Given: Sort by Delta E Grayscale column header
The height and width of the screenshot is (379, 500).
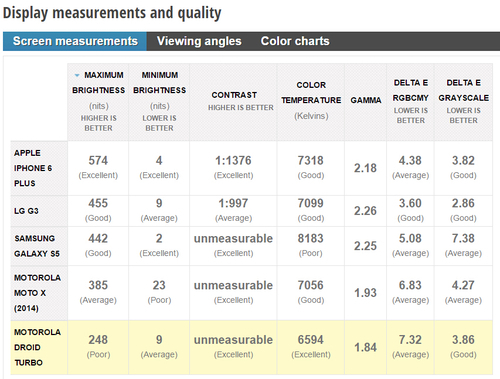Looking at the screenshot, I should point(463,102).
